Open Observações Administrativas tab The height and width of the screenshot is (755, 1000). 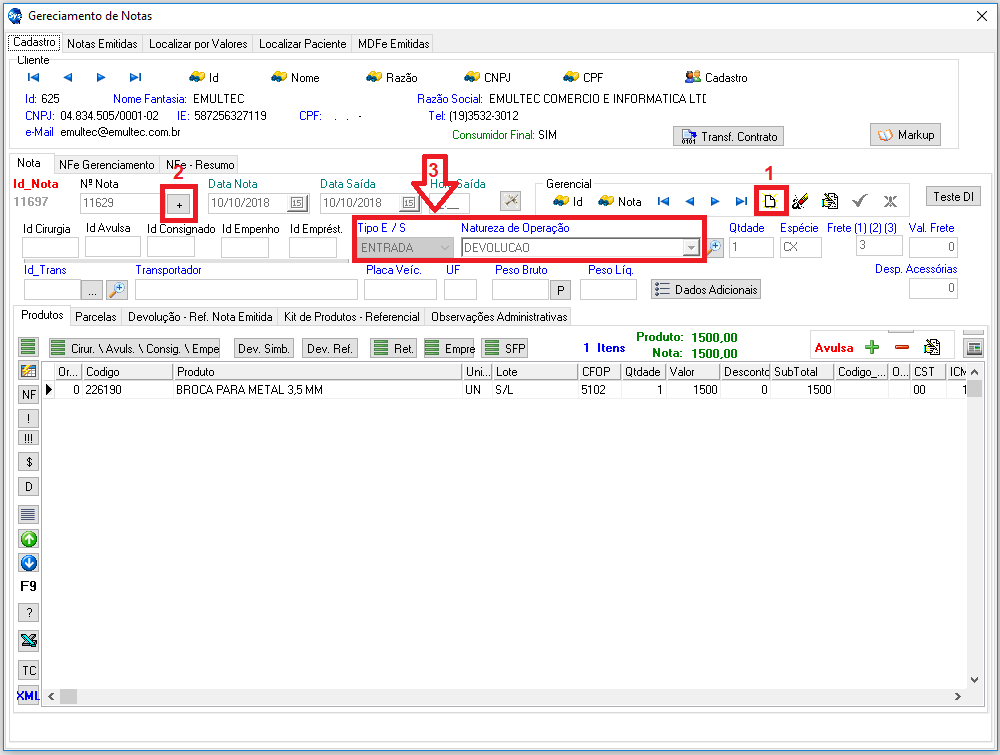(x=499, y=317)
